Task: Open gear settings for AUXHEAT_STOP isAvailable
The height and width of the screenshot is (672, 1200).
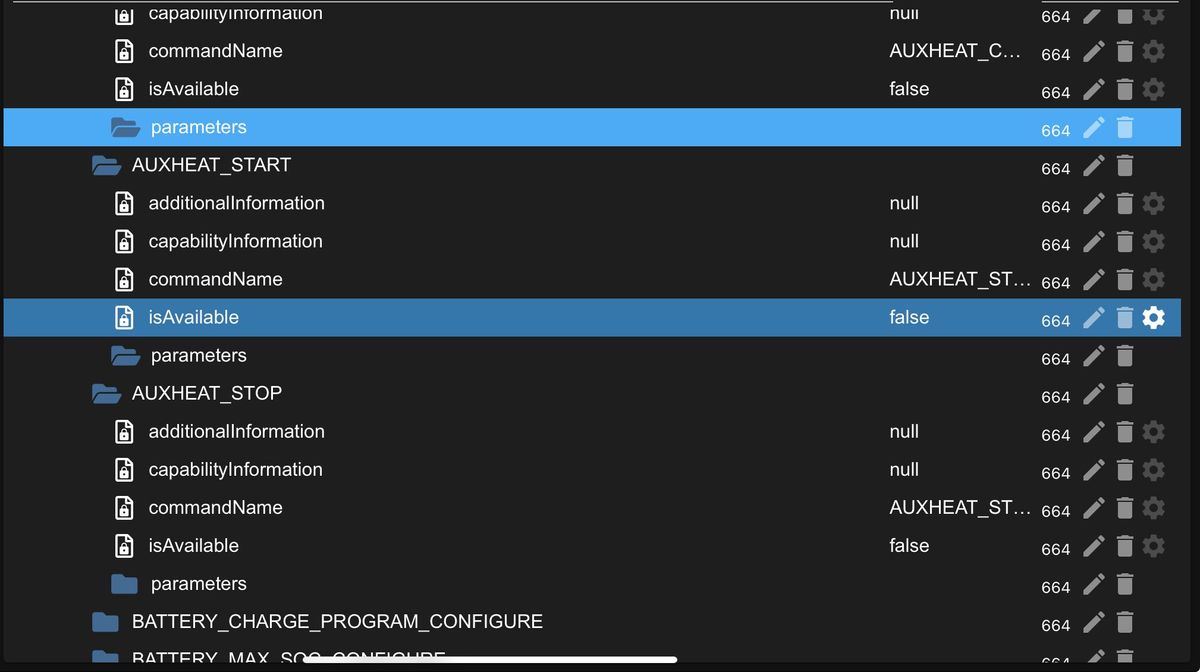Action: 1153,546
